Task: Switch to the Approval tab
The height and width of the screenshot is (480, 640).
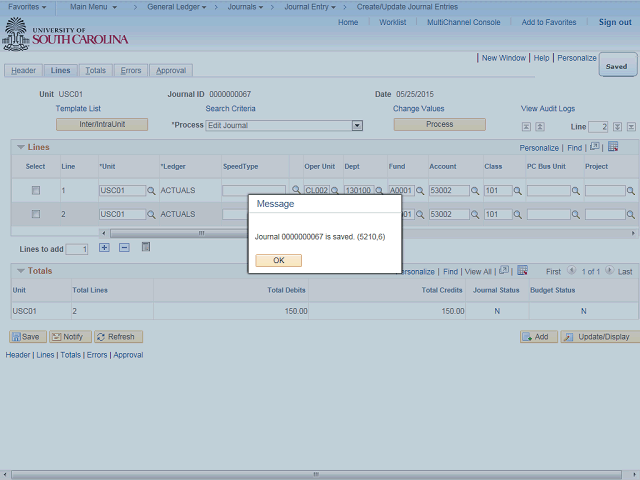Action: [x=171, y=71]
